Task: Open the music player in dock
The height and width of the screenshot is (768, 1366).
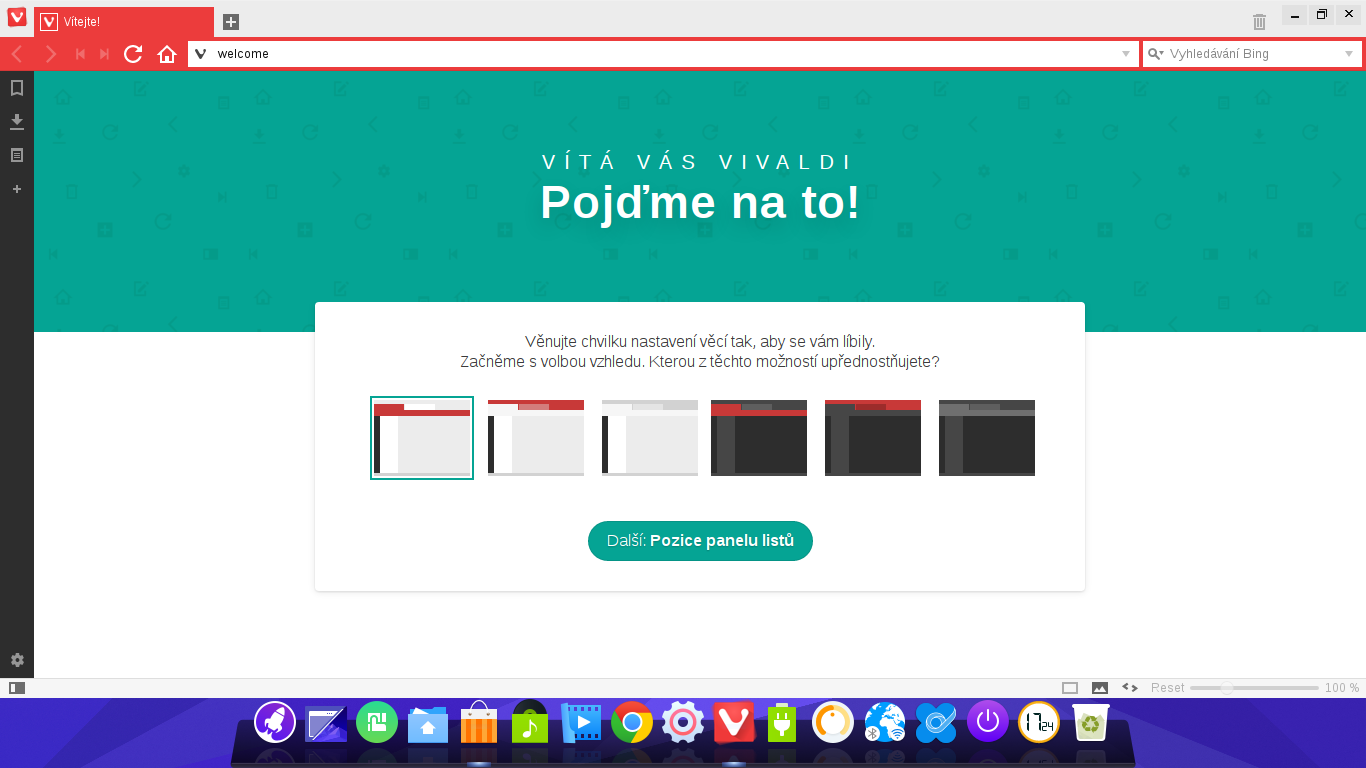Action: click(530, 721)
